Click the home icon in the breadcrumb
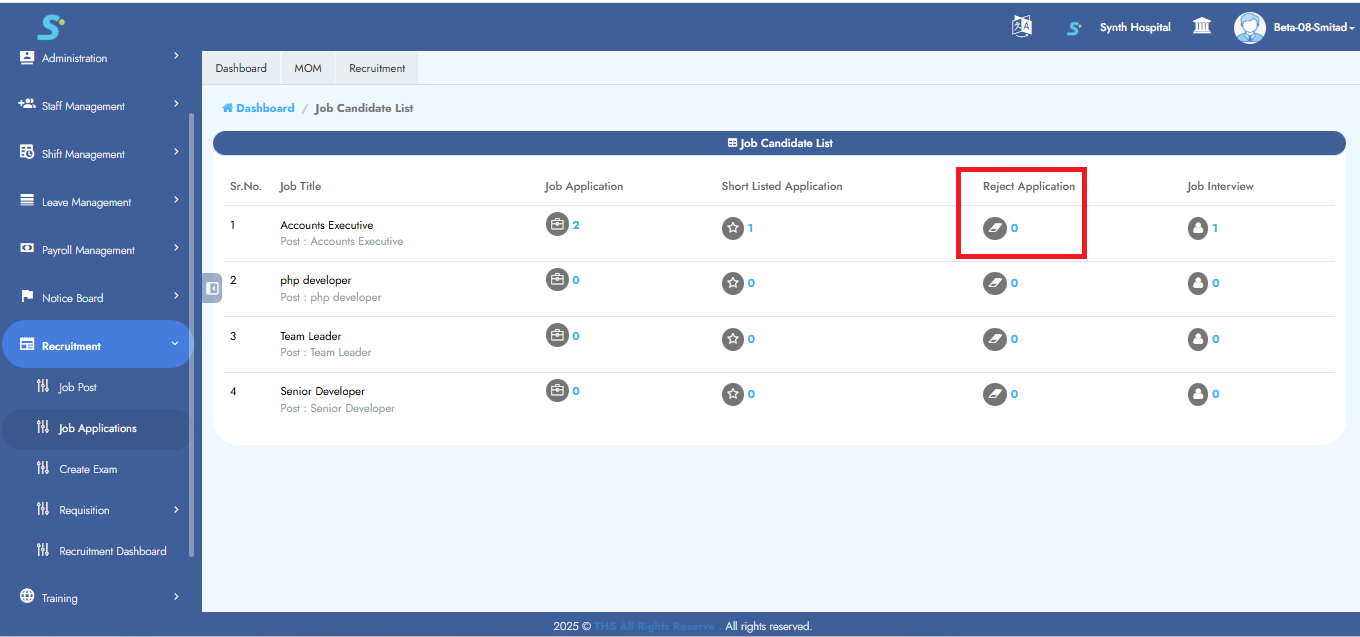This screenshot has height=637, width=1360. (229, 107)
